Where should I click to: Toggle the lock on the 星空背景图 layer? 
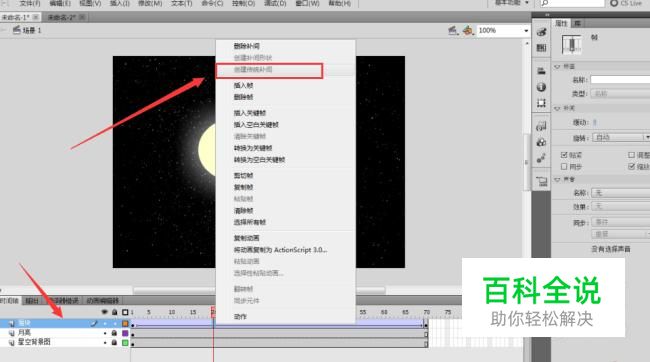point(114,343)
